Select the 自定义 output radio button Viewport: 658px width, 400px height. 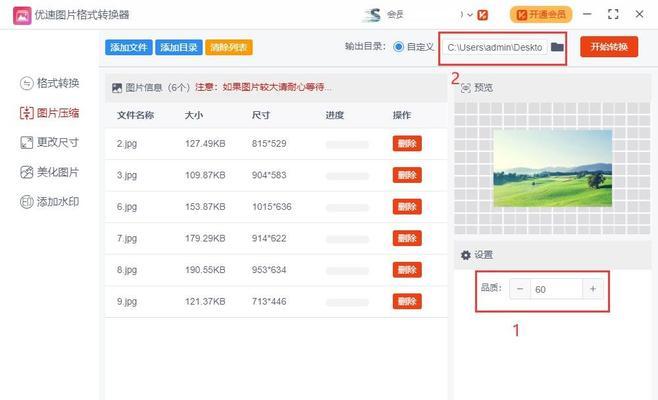pos(398,47)
